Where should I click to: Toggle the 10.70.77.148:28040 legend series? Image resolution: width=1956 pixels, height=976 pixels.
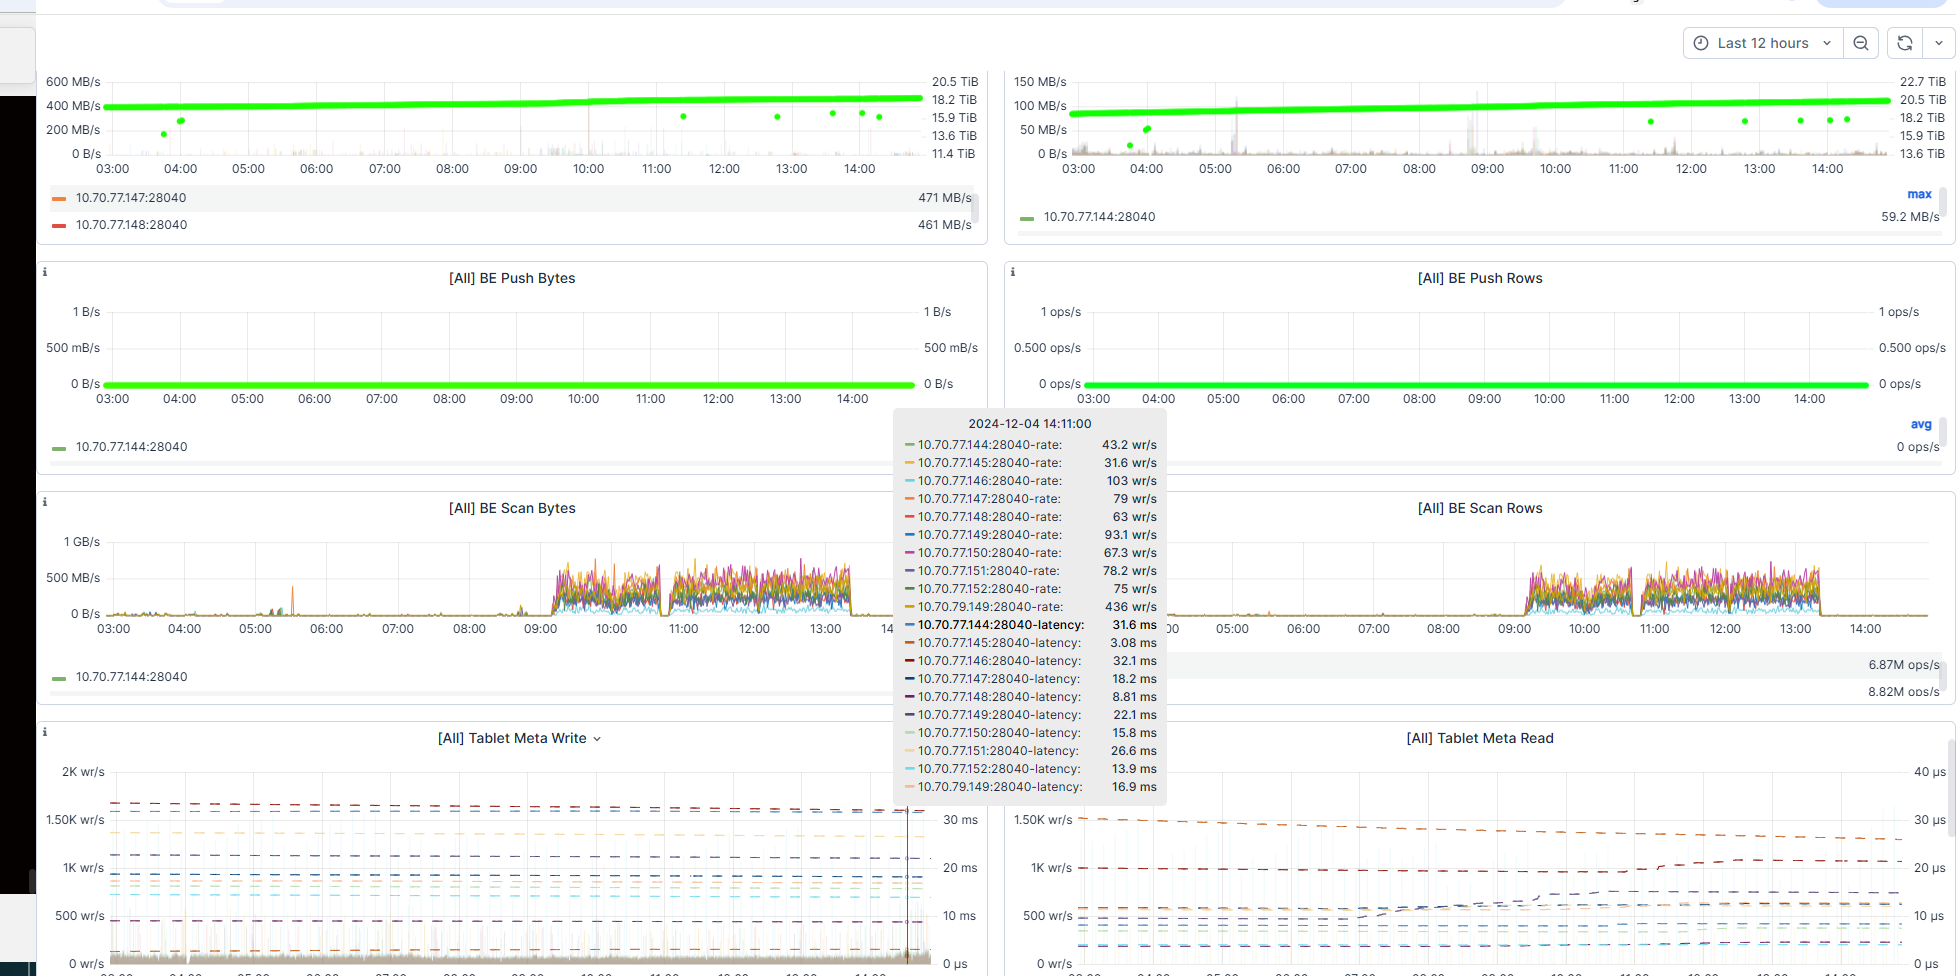click(131, 225)
